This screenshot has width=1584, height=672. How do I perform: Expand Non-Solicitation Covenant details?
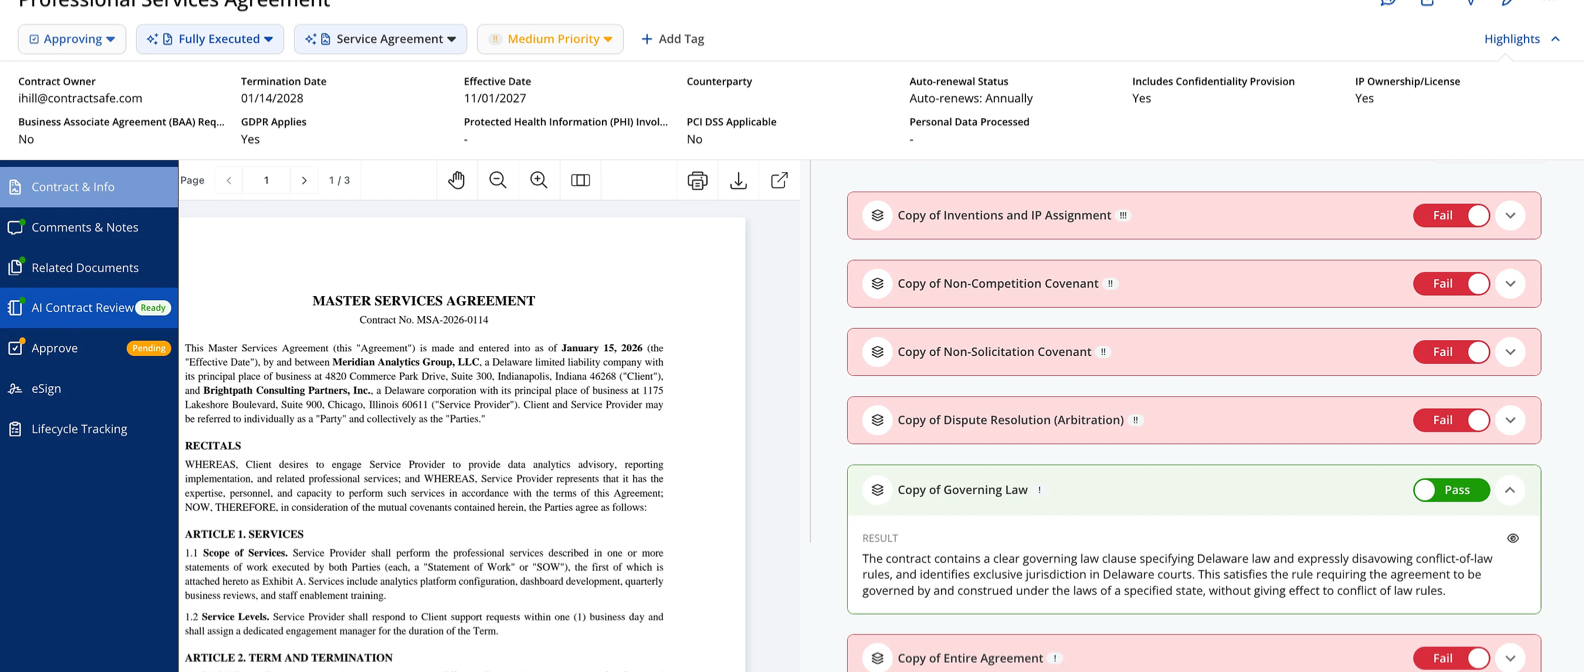(x=1511, y=352)
